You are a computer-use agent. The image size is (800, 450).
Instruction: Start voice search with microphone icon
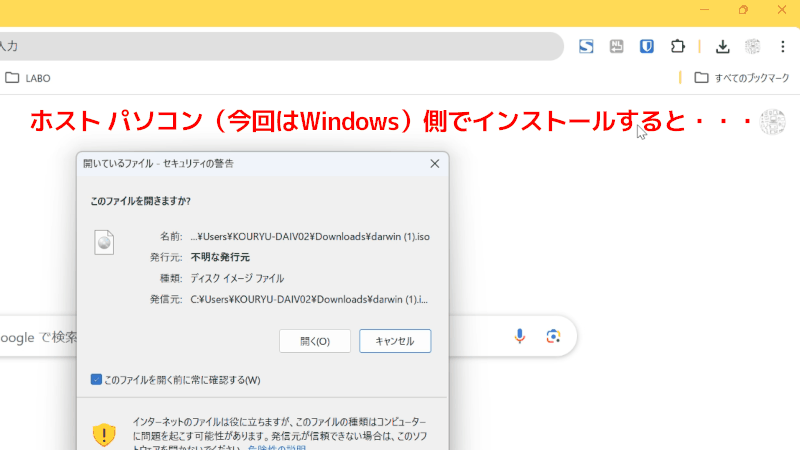click(x=519, y=336)
